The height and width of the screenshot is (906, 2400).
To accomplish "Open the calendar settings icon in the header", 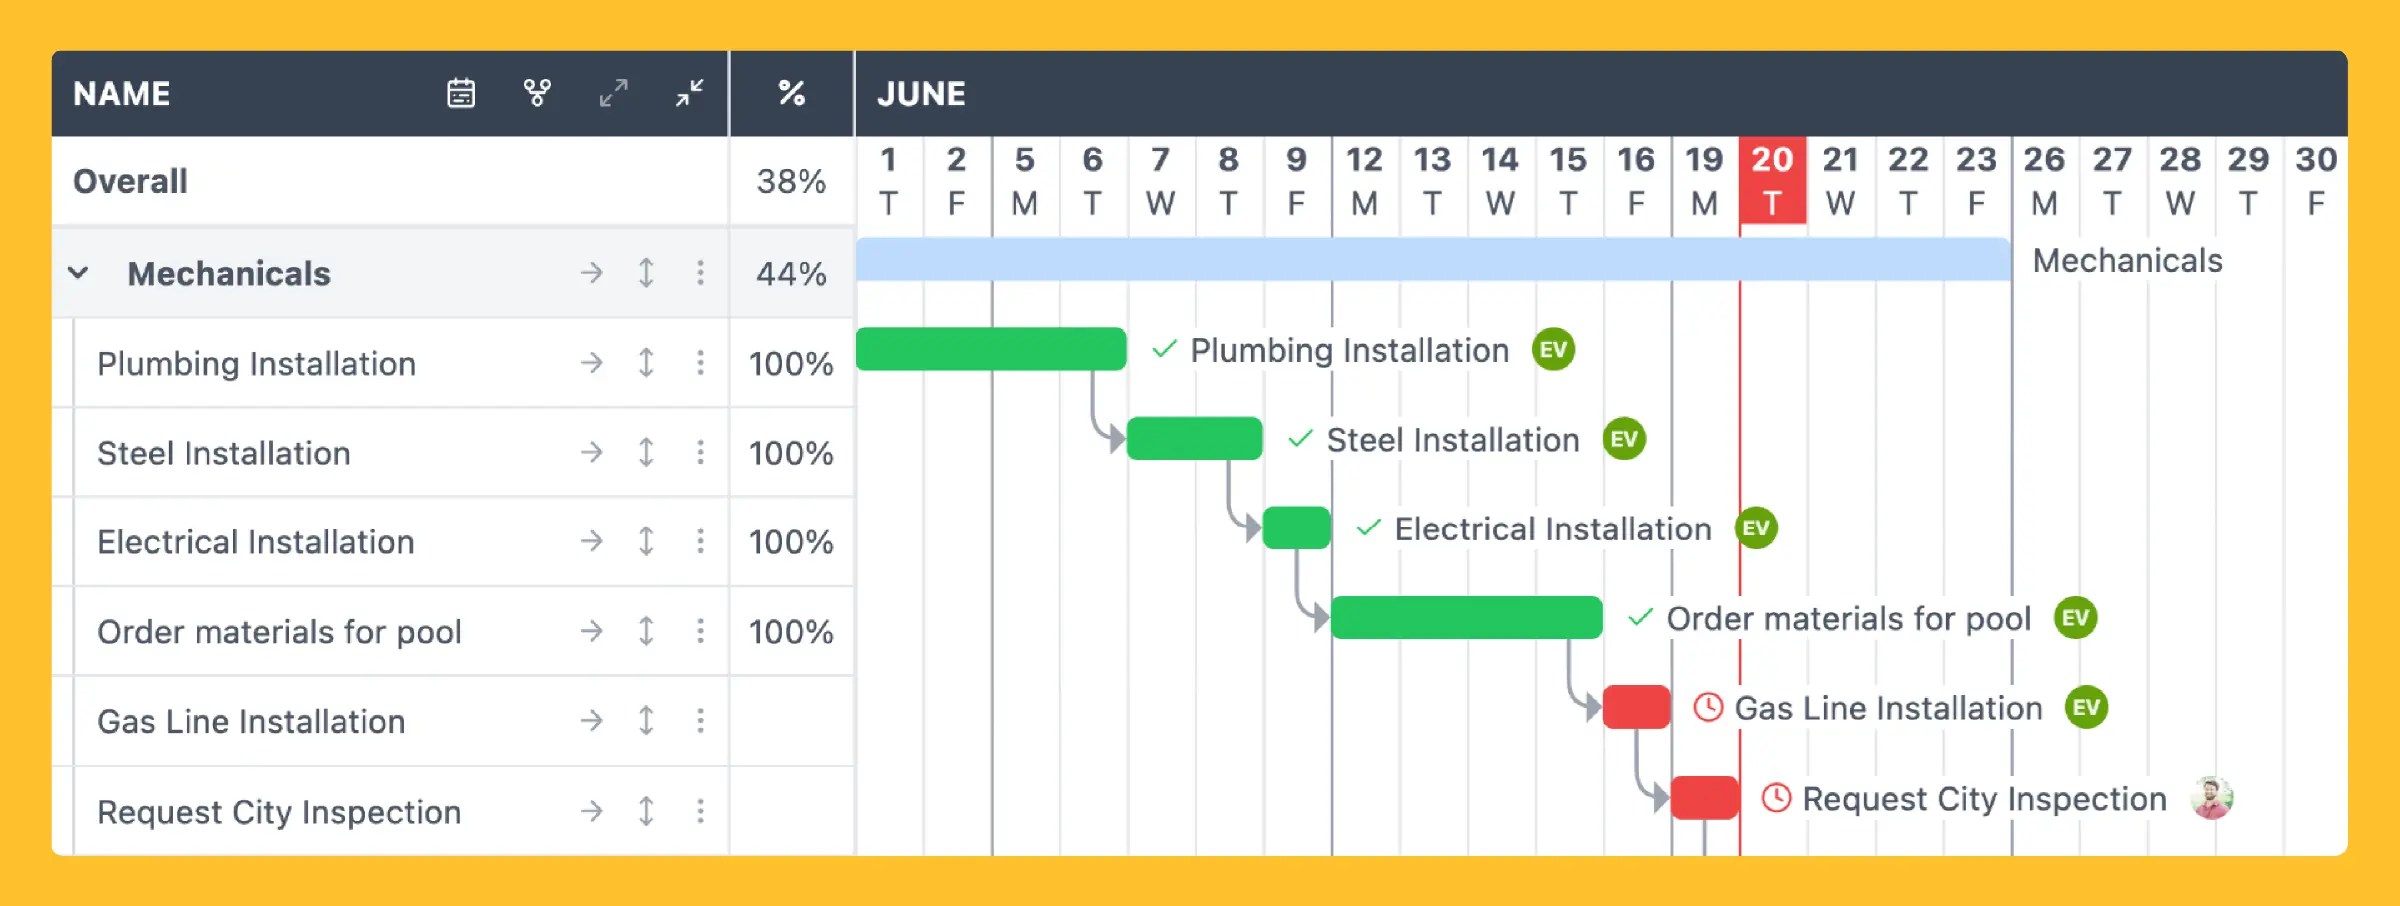I will point(460,93).
